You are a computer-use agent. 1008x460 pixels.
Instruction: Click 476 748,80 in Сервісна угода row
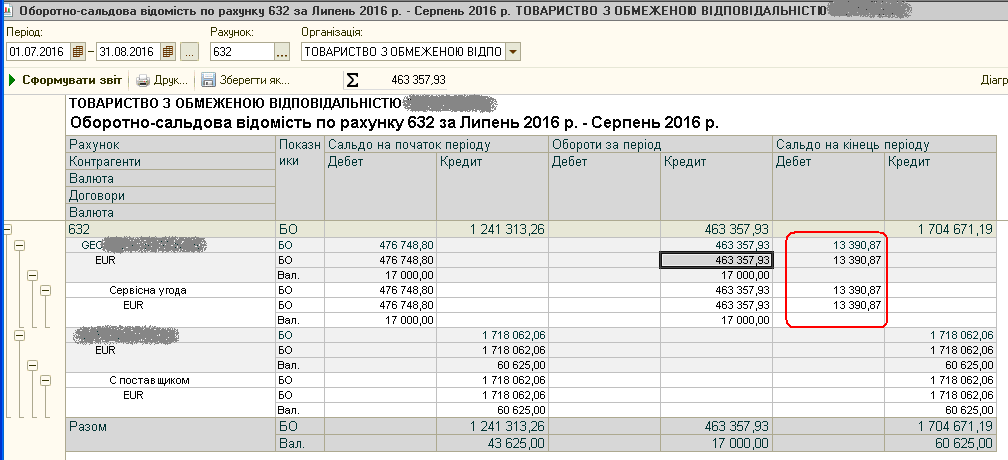click(380, 290)
